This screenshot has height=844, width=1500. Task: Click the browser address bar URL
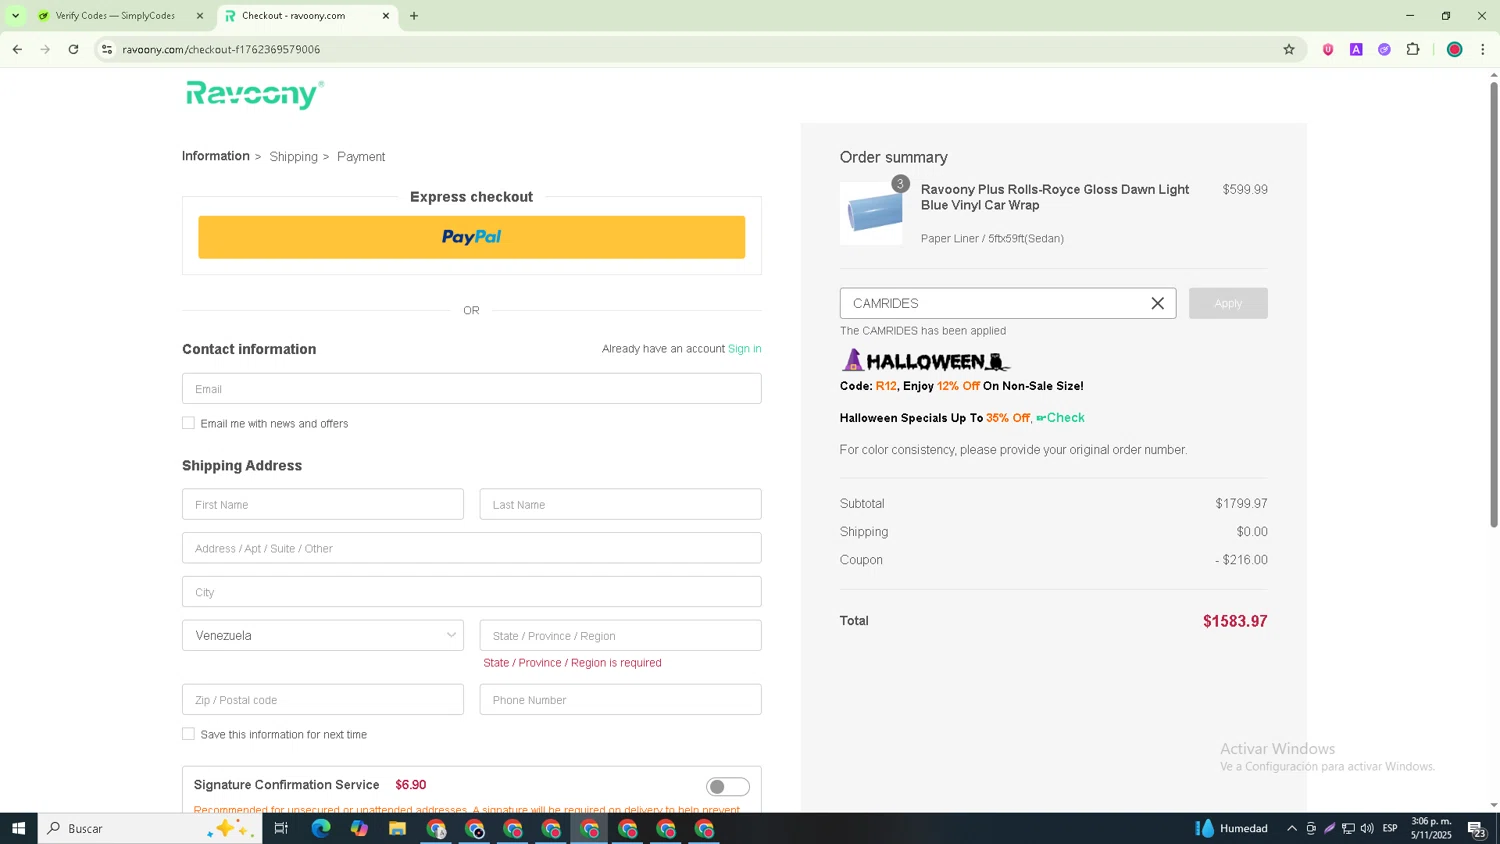coord(221,49)
